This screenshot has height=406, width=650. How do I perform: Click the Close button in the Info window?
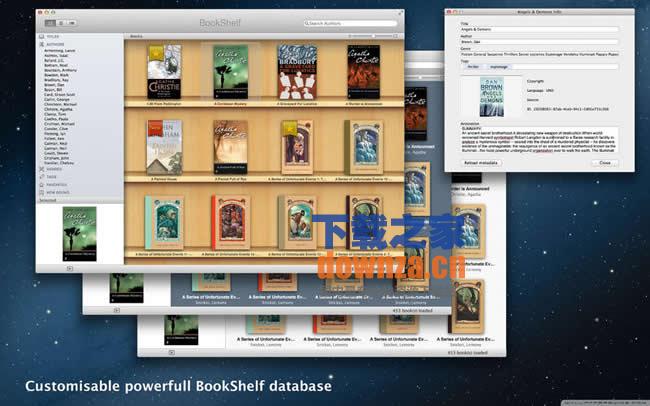(605, 163)
